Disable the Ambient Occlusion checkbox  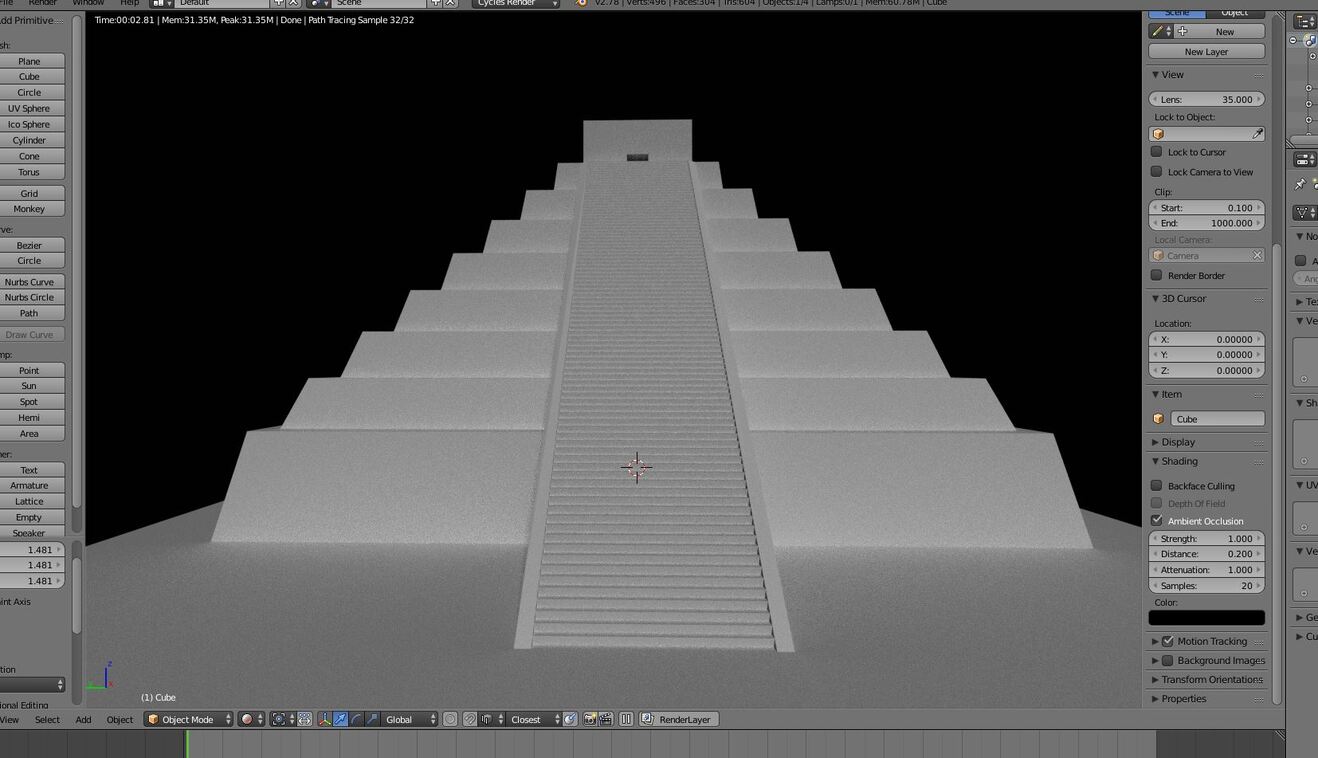pyautogui.click(x=1157, y=521)
